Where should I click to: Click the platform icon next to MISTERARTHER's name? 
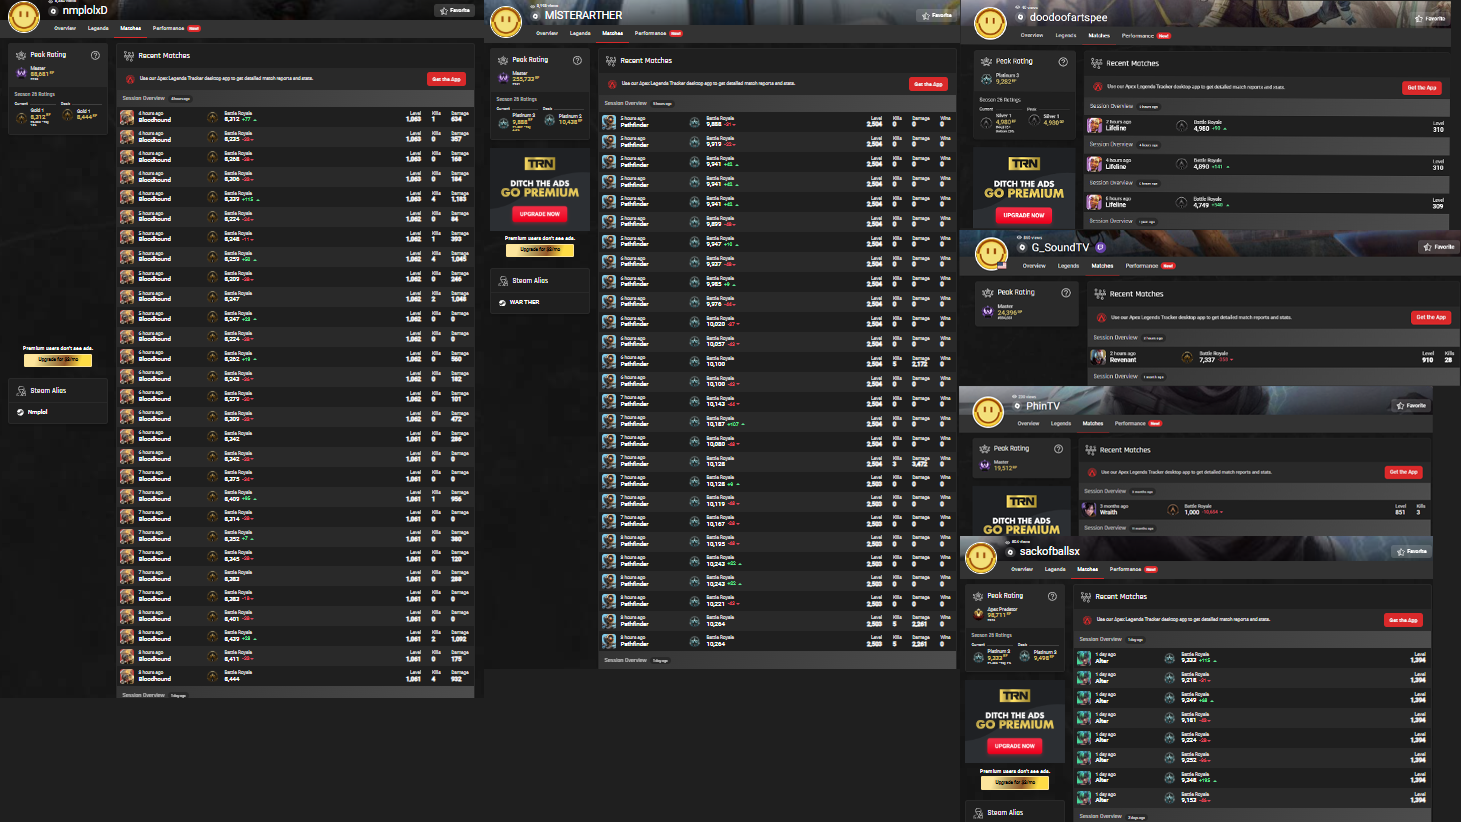click(536, 16)
